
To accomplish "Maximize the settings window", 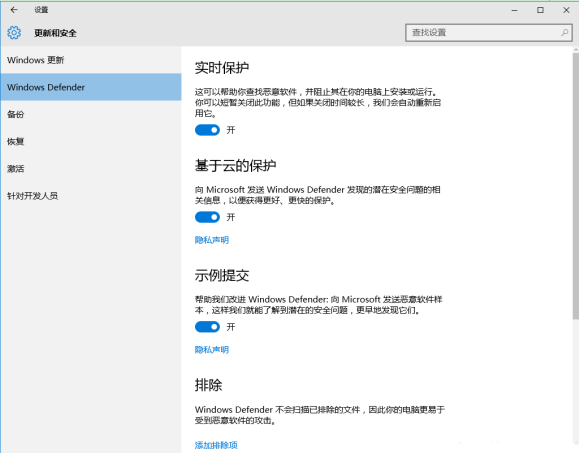I will click(540, 10).
